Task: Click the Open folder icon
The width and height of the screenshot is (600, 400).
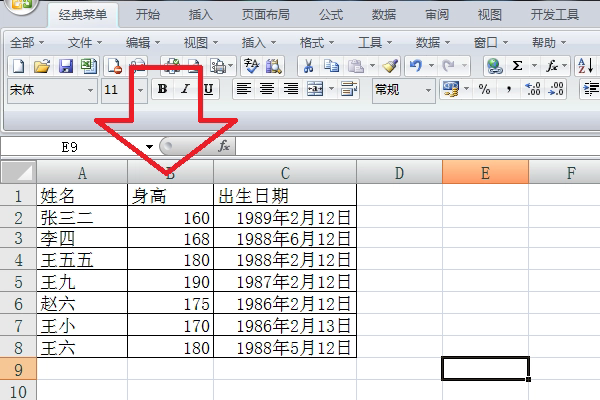Action: [x=42, y=66]
